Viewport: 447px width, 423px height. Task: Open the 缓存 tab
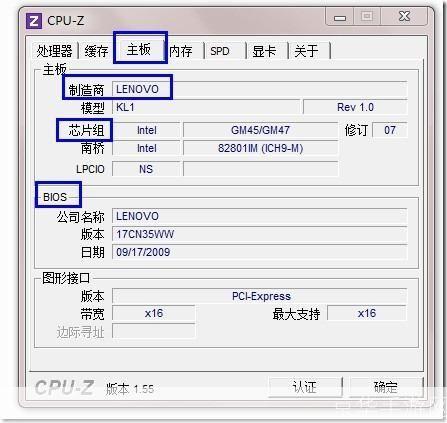(x=96, y=51)
